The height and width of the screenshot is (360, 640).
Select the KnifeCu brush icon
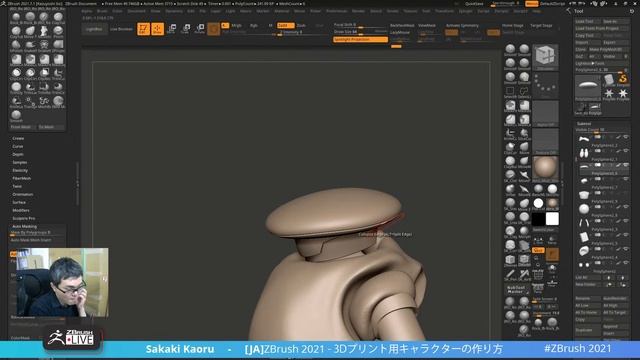coord(16,102)
